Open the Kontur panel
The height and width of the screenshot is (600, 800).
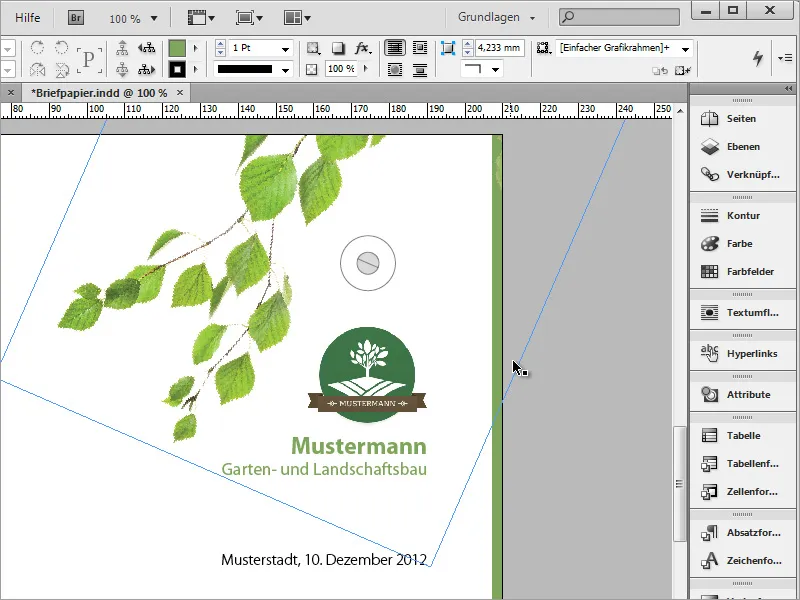pyautogui.click(x=742, y=216)
